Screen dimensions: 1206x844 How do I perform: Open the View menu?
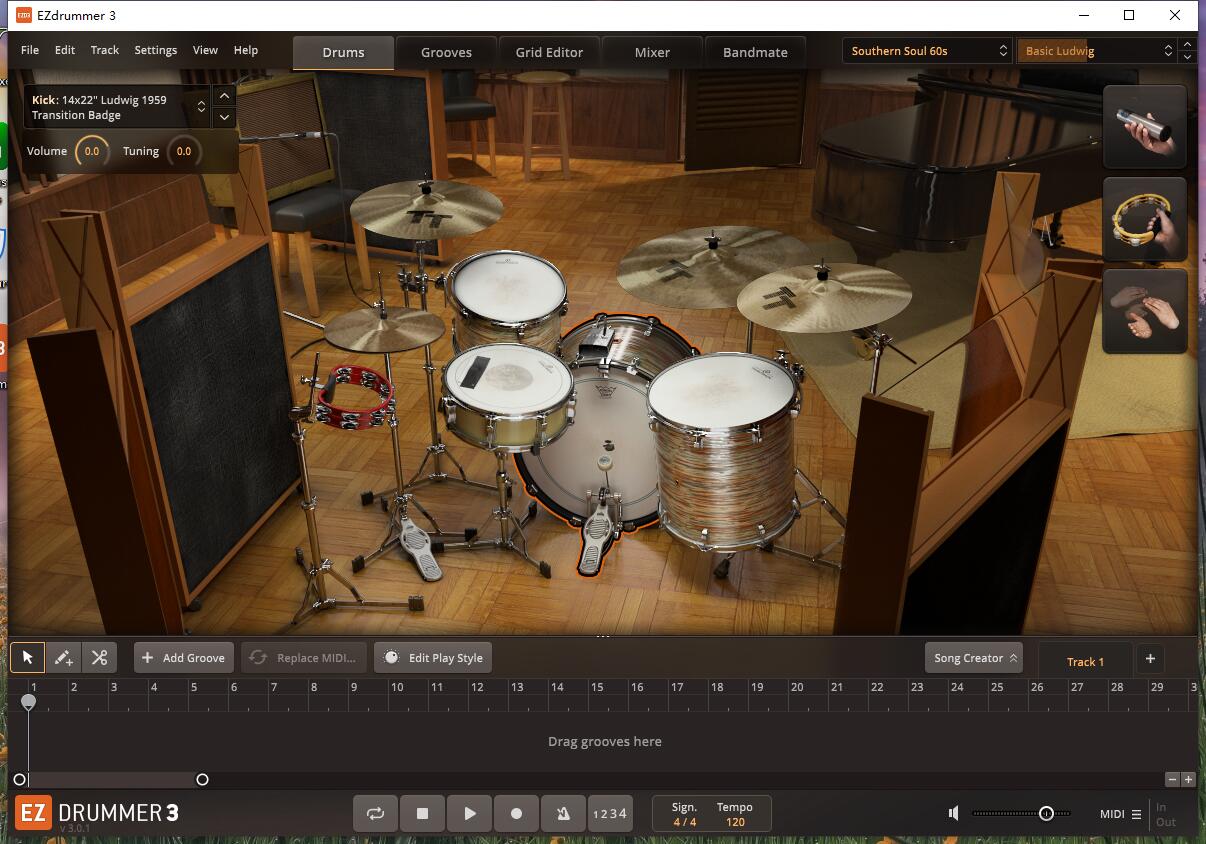coord(205,50)
